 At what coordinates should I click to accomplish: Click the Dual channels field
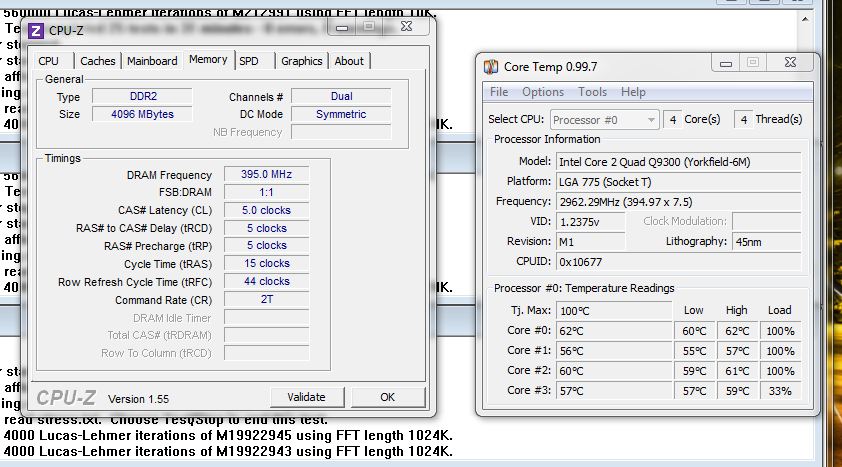(x=342, y=97)
